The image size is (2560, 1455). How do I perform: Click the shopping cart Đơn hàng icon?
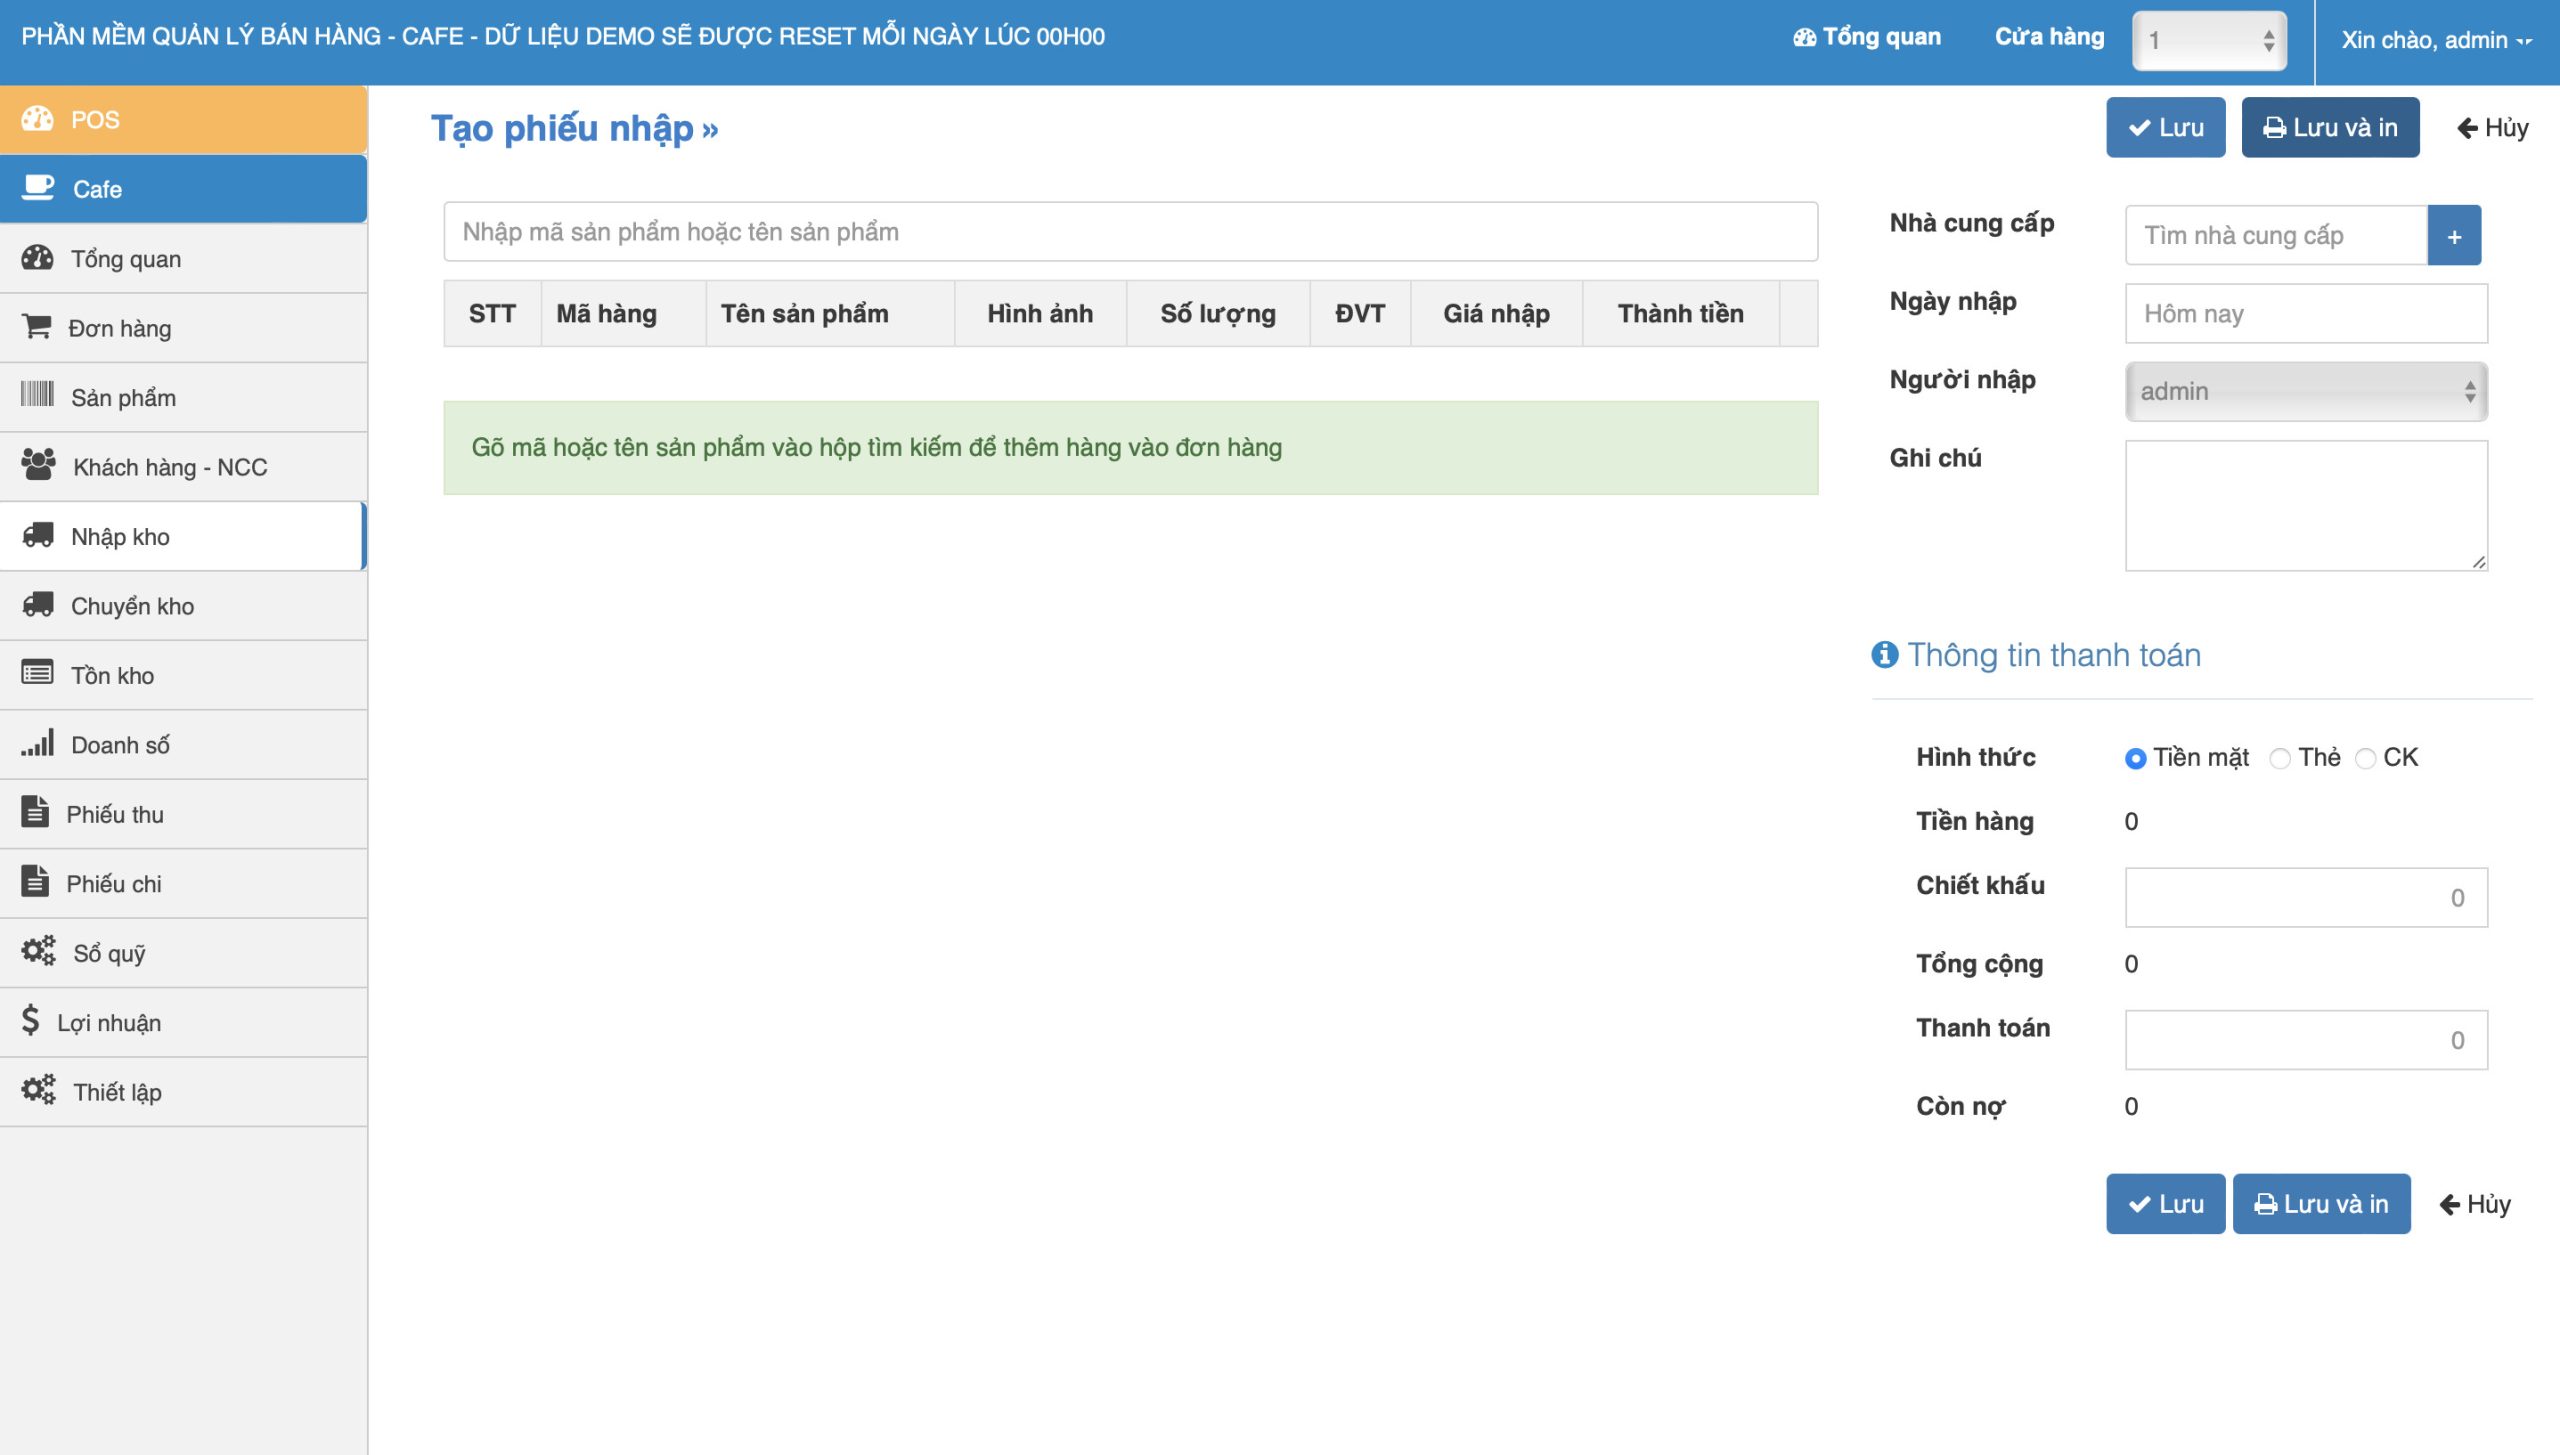click(36, 327)
